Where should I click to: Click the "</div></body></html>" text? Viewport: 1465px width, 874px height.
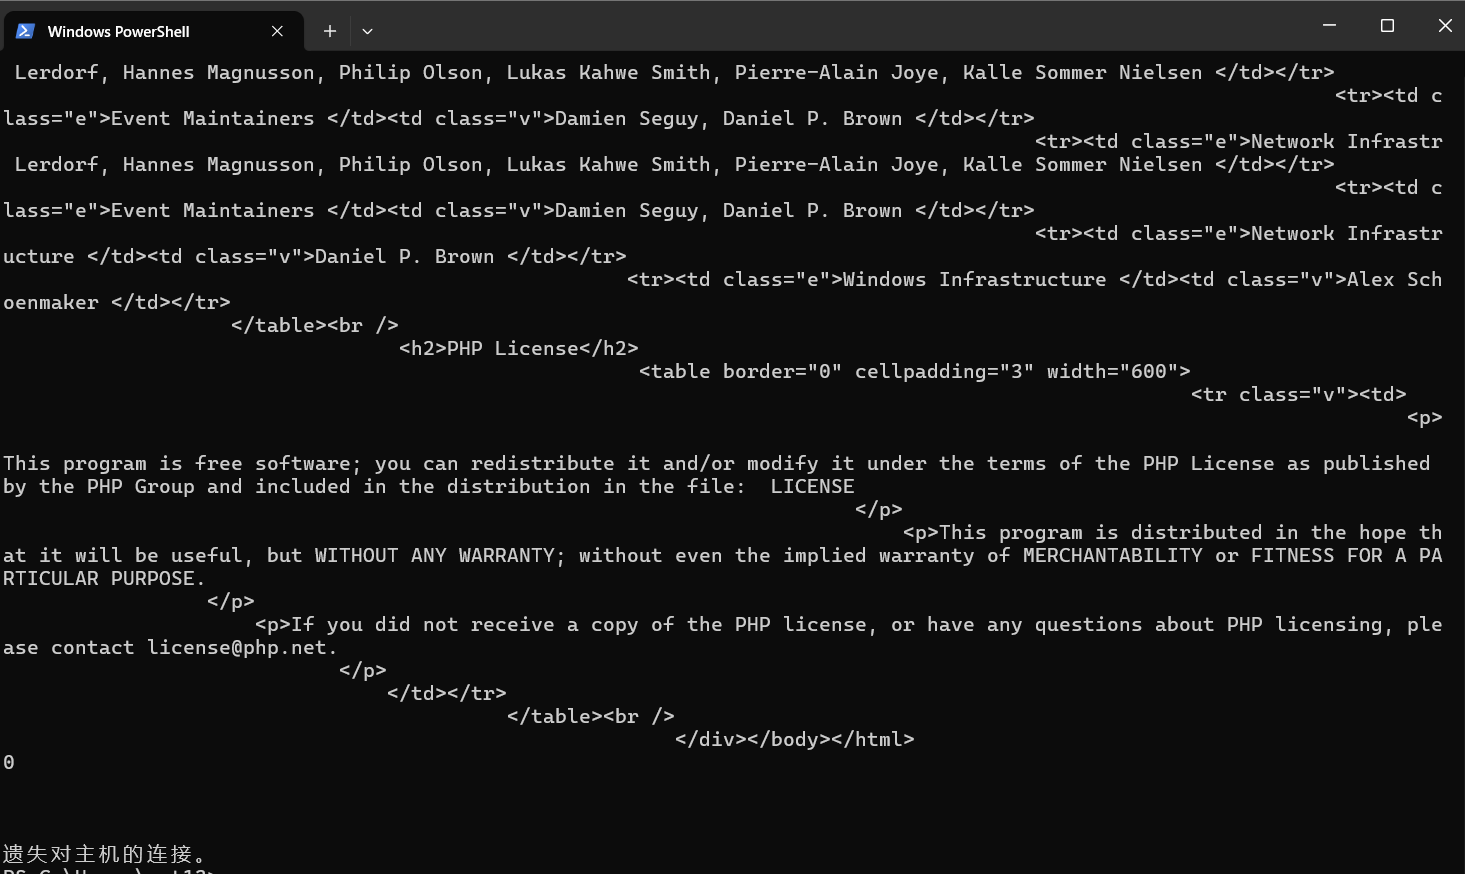tap(795, 739)
